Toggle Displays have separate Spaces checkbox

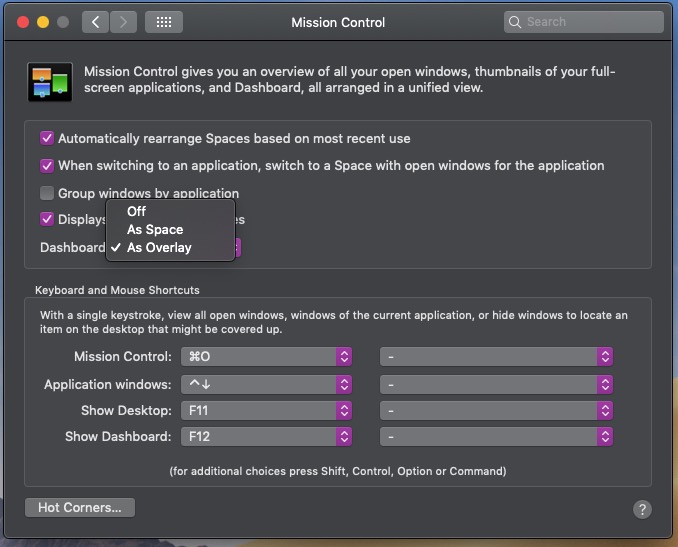pos(47,219)
